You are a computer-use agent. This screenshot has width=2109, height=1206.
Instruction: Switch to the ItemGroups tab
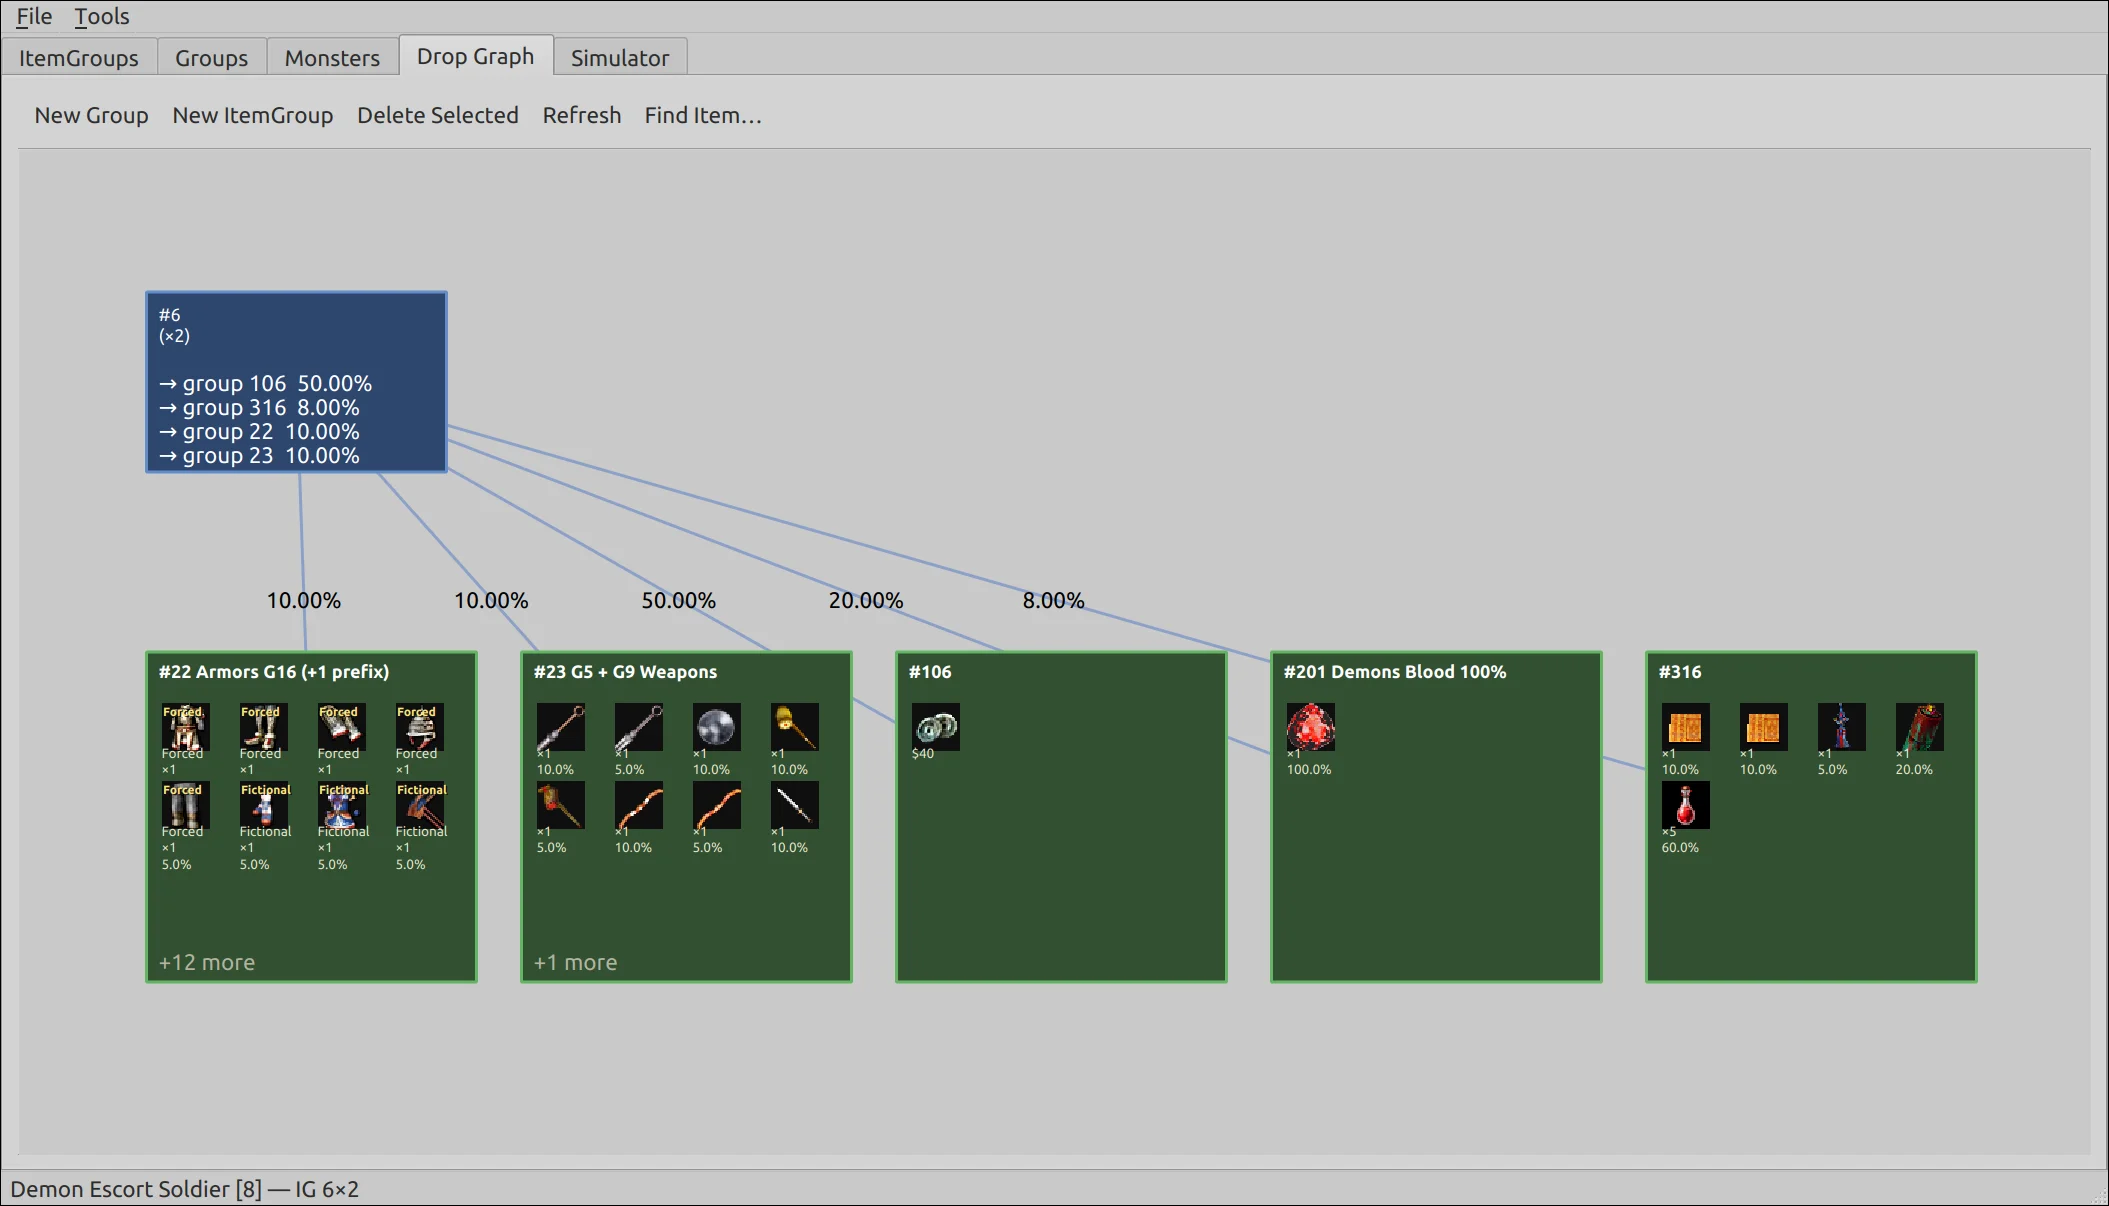(79, 57)
